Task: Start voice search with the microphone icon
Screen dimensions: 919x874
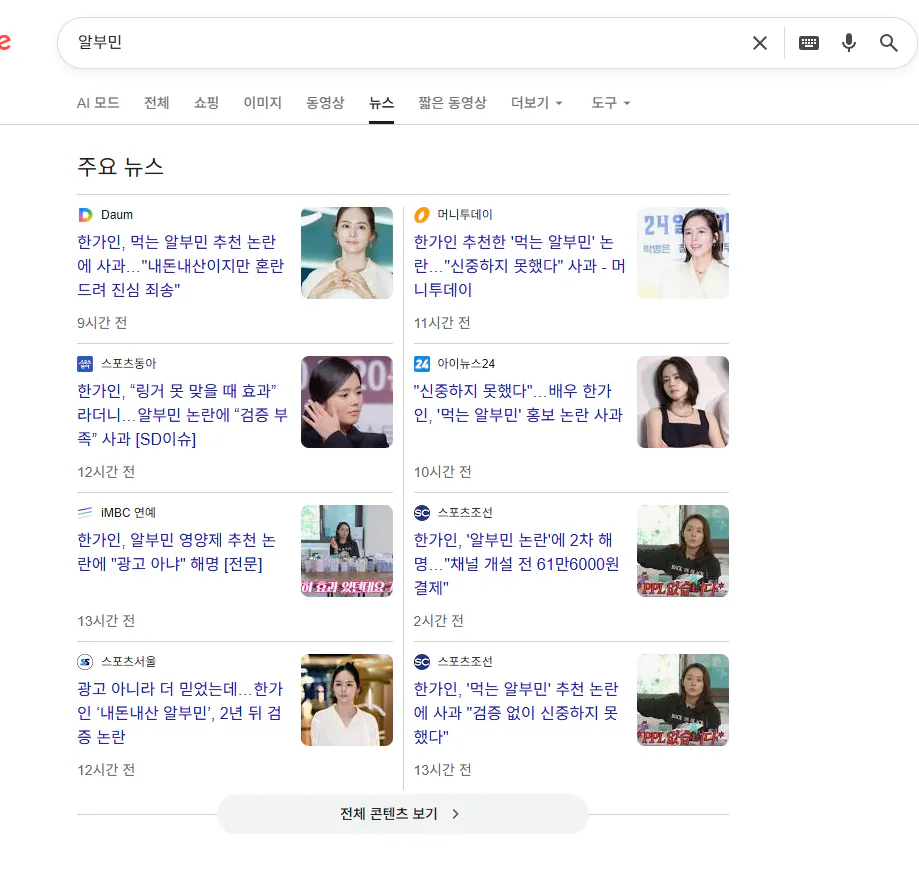Action: pos(849,43)
